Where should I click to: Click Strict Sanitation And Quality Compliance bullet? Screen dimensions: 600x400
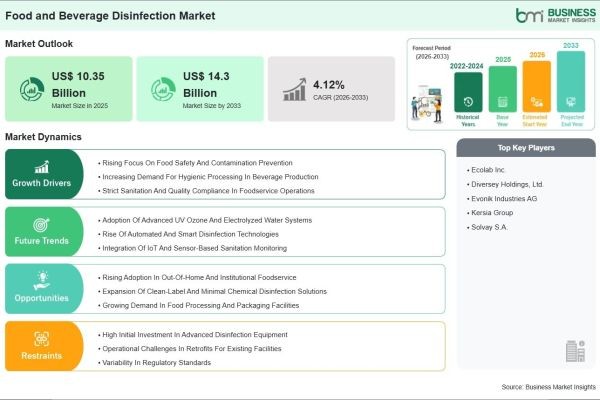click(208, 191)
